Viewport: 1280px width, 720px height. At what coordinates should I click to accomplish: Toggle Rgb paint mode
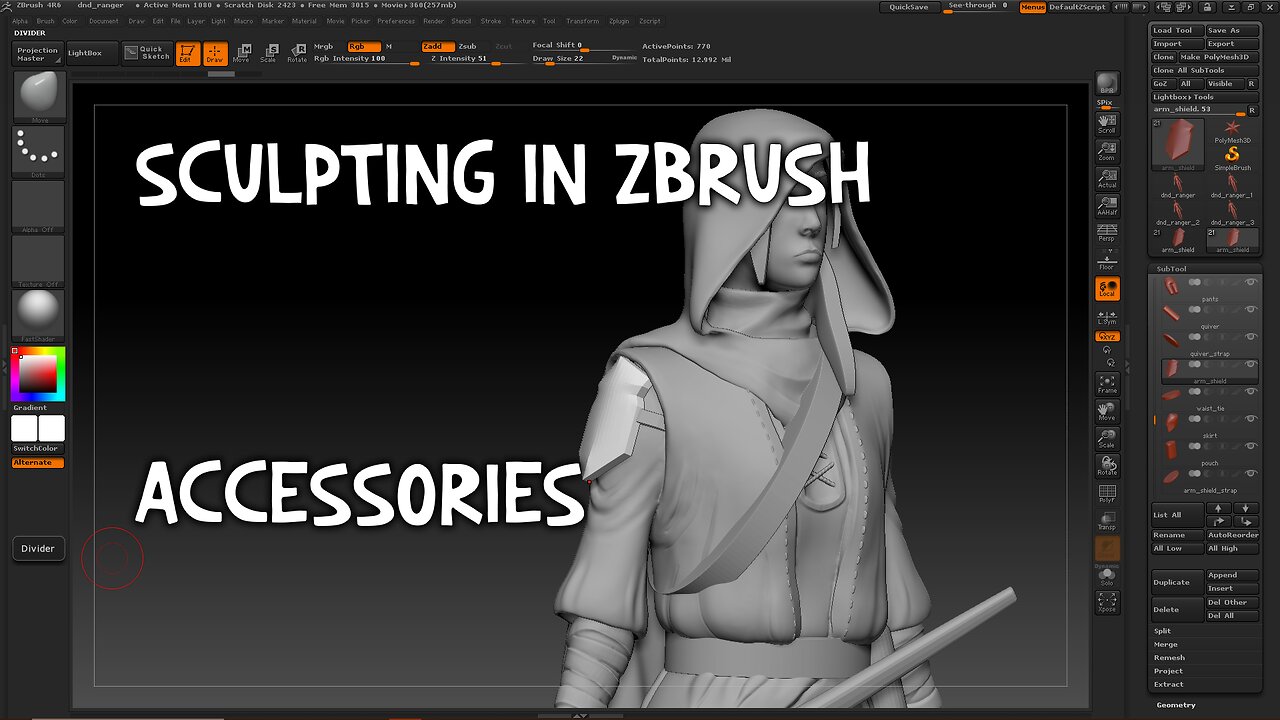pyautogui.click(x=364, y=47)
